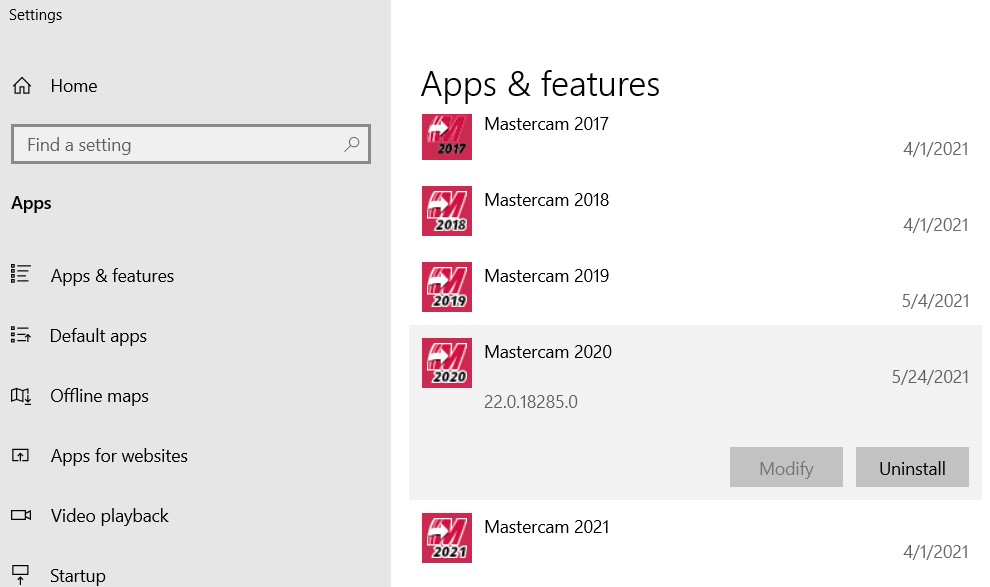Click the Default apps icon
Viewport: 990px width, 587px height.
[x=20, y=335]
